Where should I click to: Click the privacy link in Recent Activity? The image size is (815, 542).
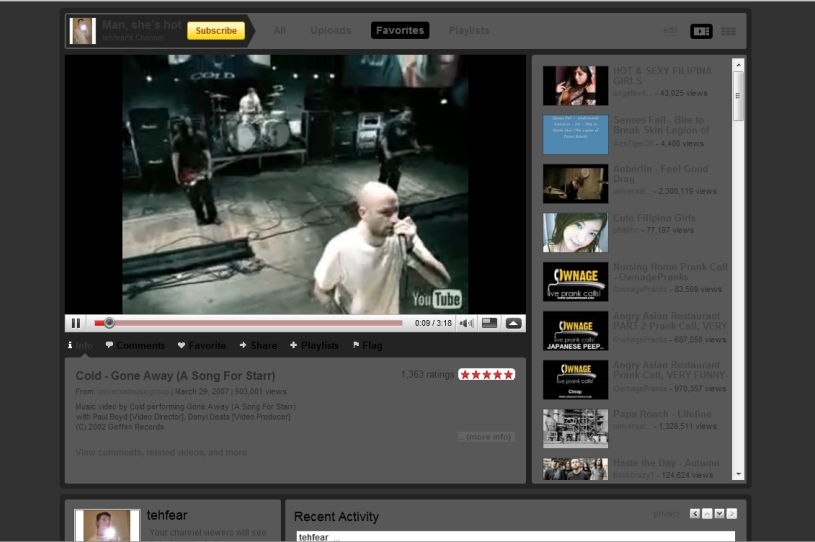coord(667,514)
